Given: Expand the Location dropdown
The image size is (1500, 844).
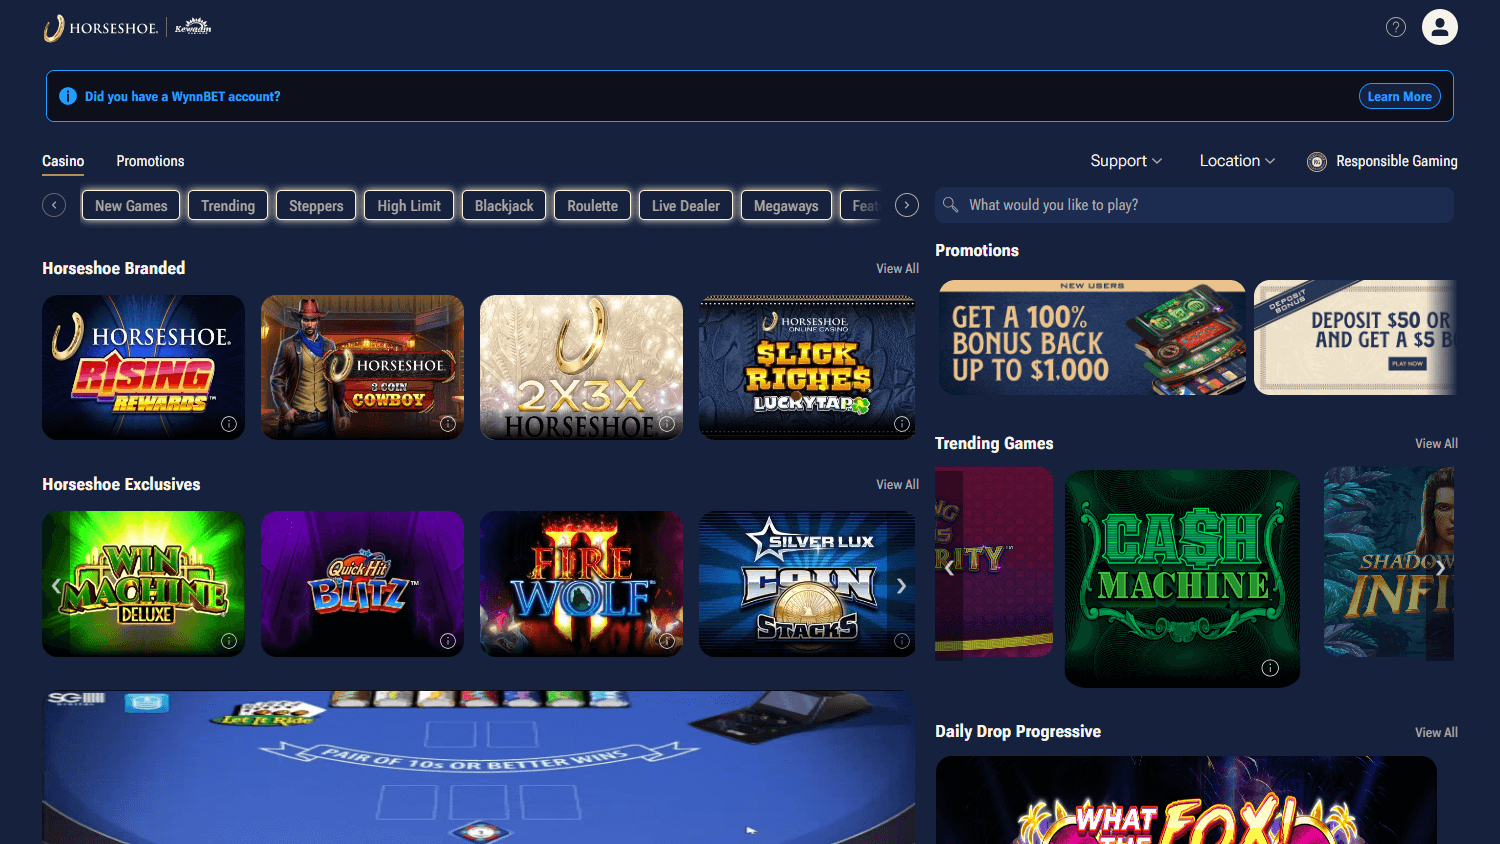Looking at the screenshot, I should pos(1237,161).
